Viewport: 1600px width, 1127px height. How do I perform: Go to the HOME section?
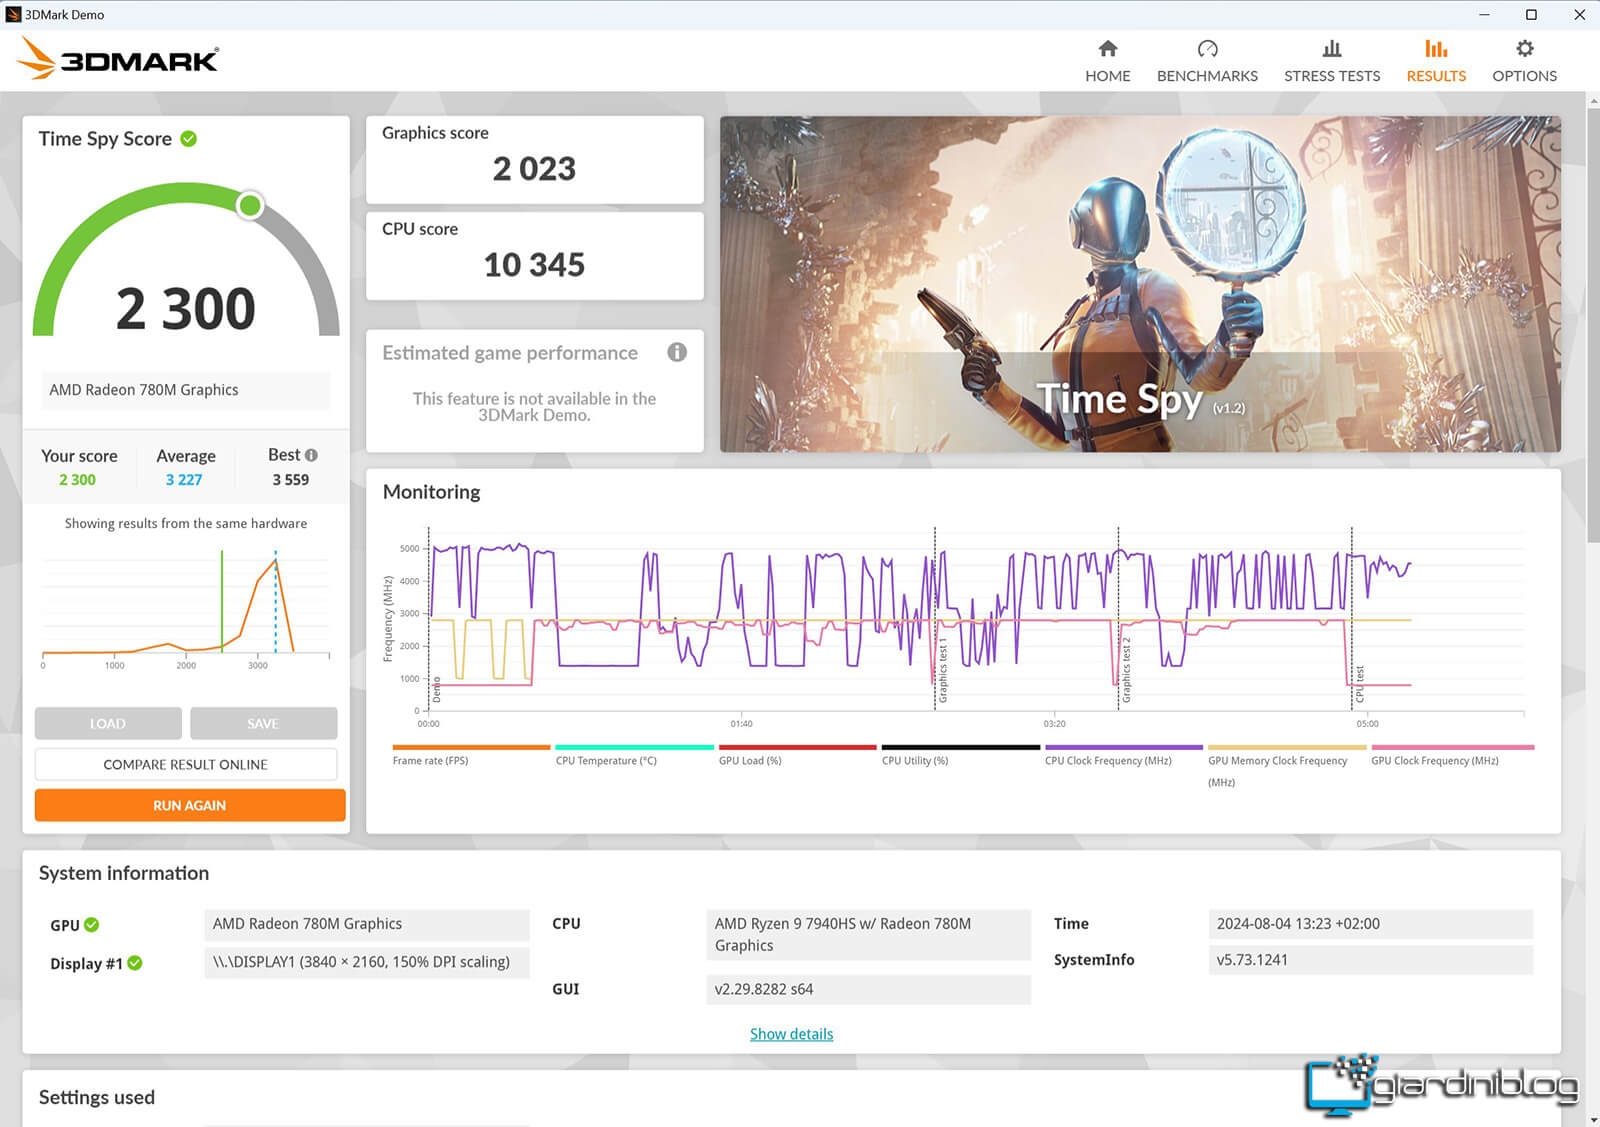[x=1107, y=61]
